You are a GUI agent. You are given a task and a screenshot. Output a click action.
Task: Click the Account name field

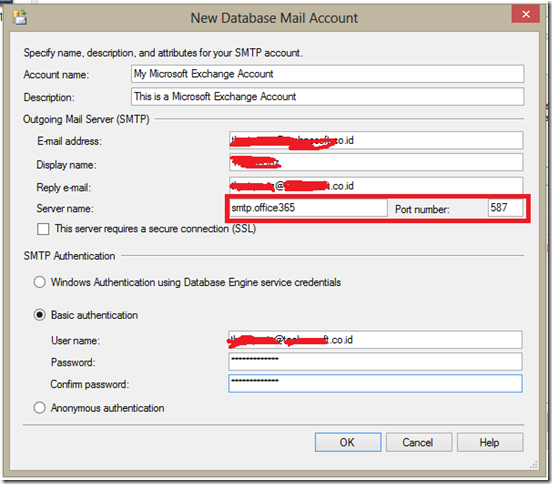tap(327, 74)
